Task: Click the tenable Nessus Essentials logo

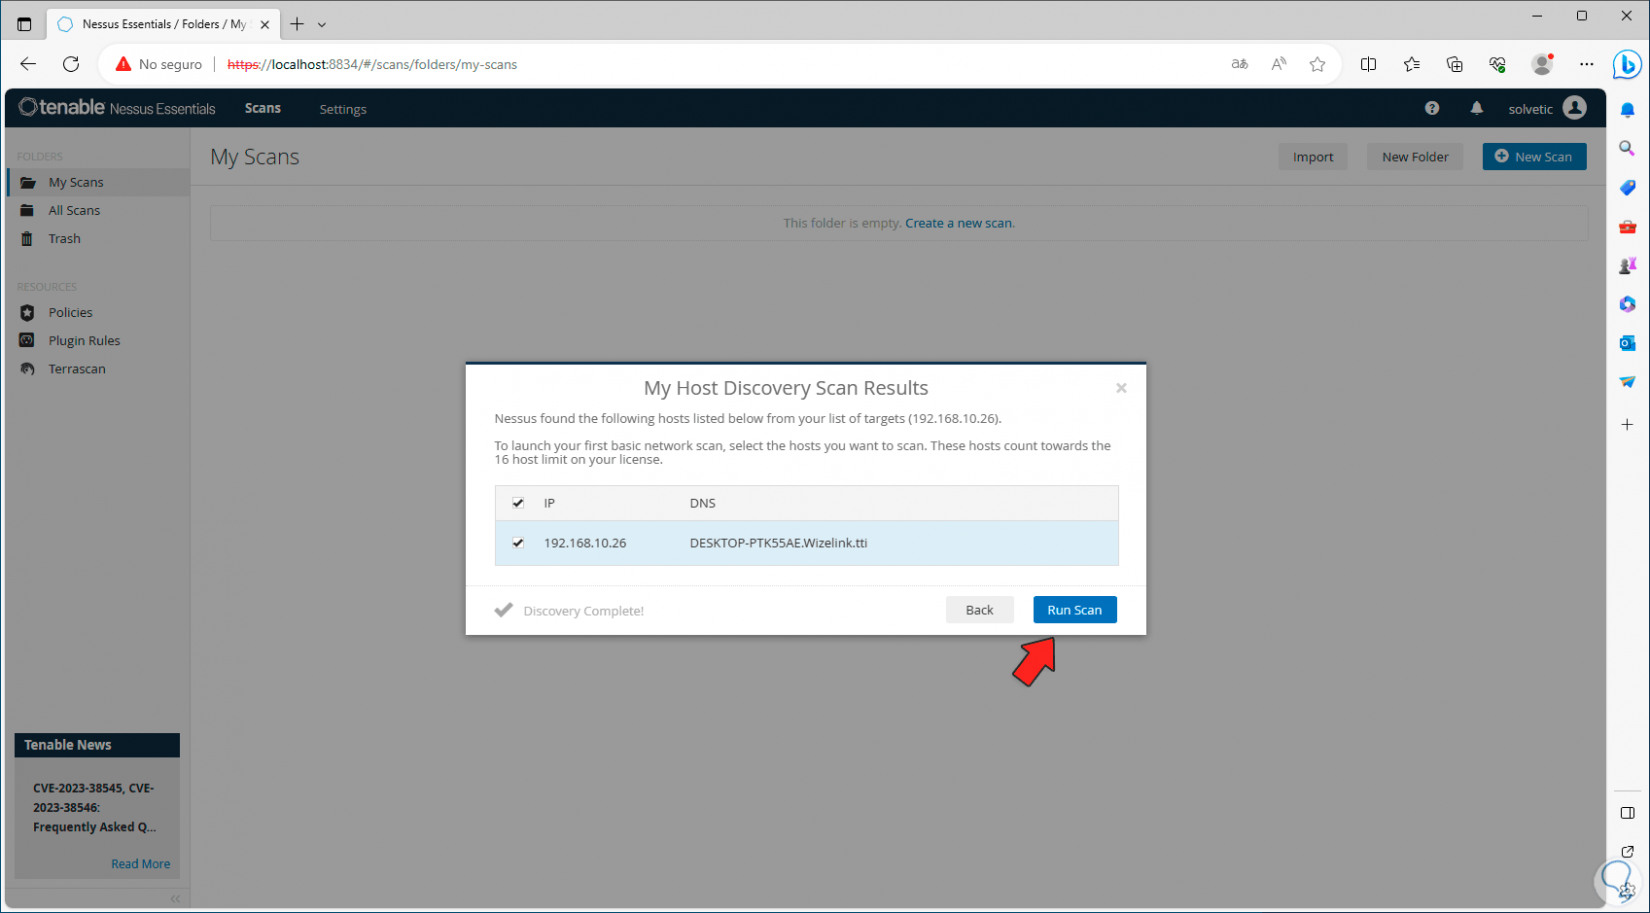Action: pyautogui.click(x=117, y=108)
